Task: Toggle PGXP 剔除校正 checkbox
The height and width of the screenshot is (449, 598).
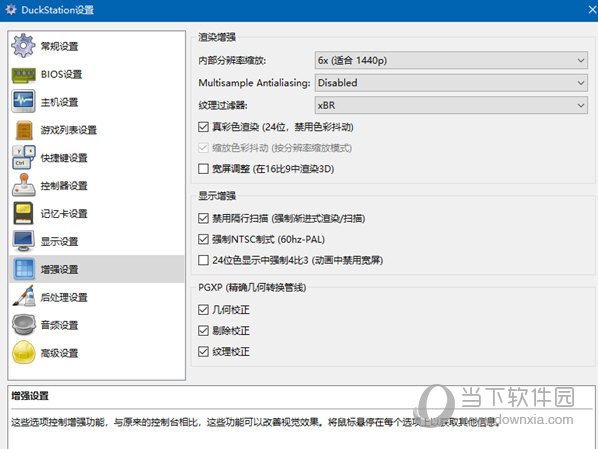Action: [203, 330]
